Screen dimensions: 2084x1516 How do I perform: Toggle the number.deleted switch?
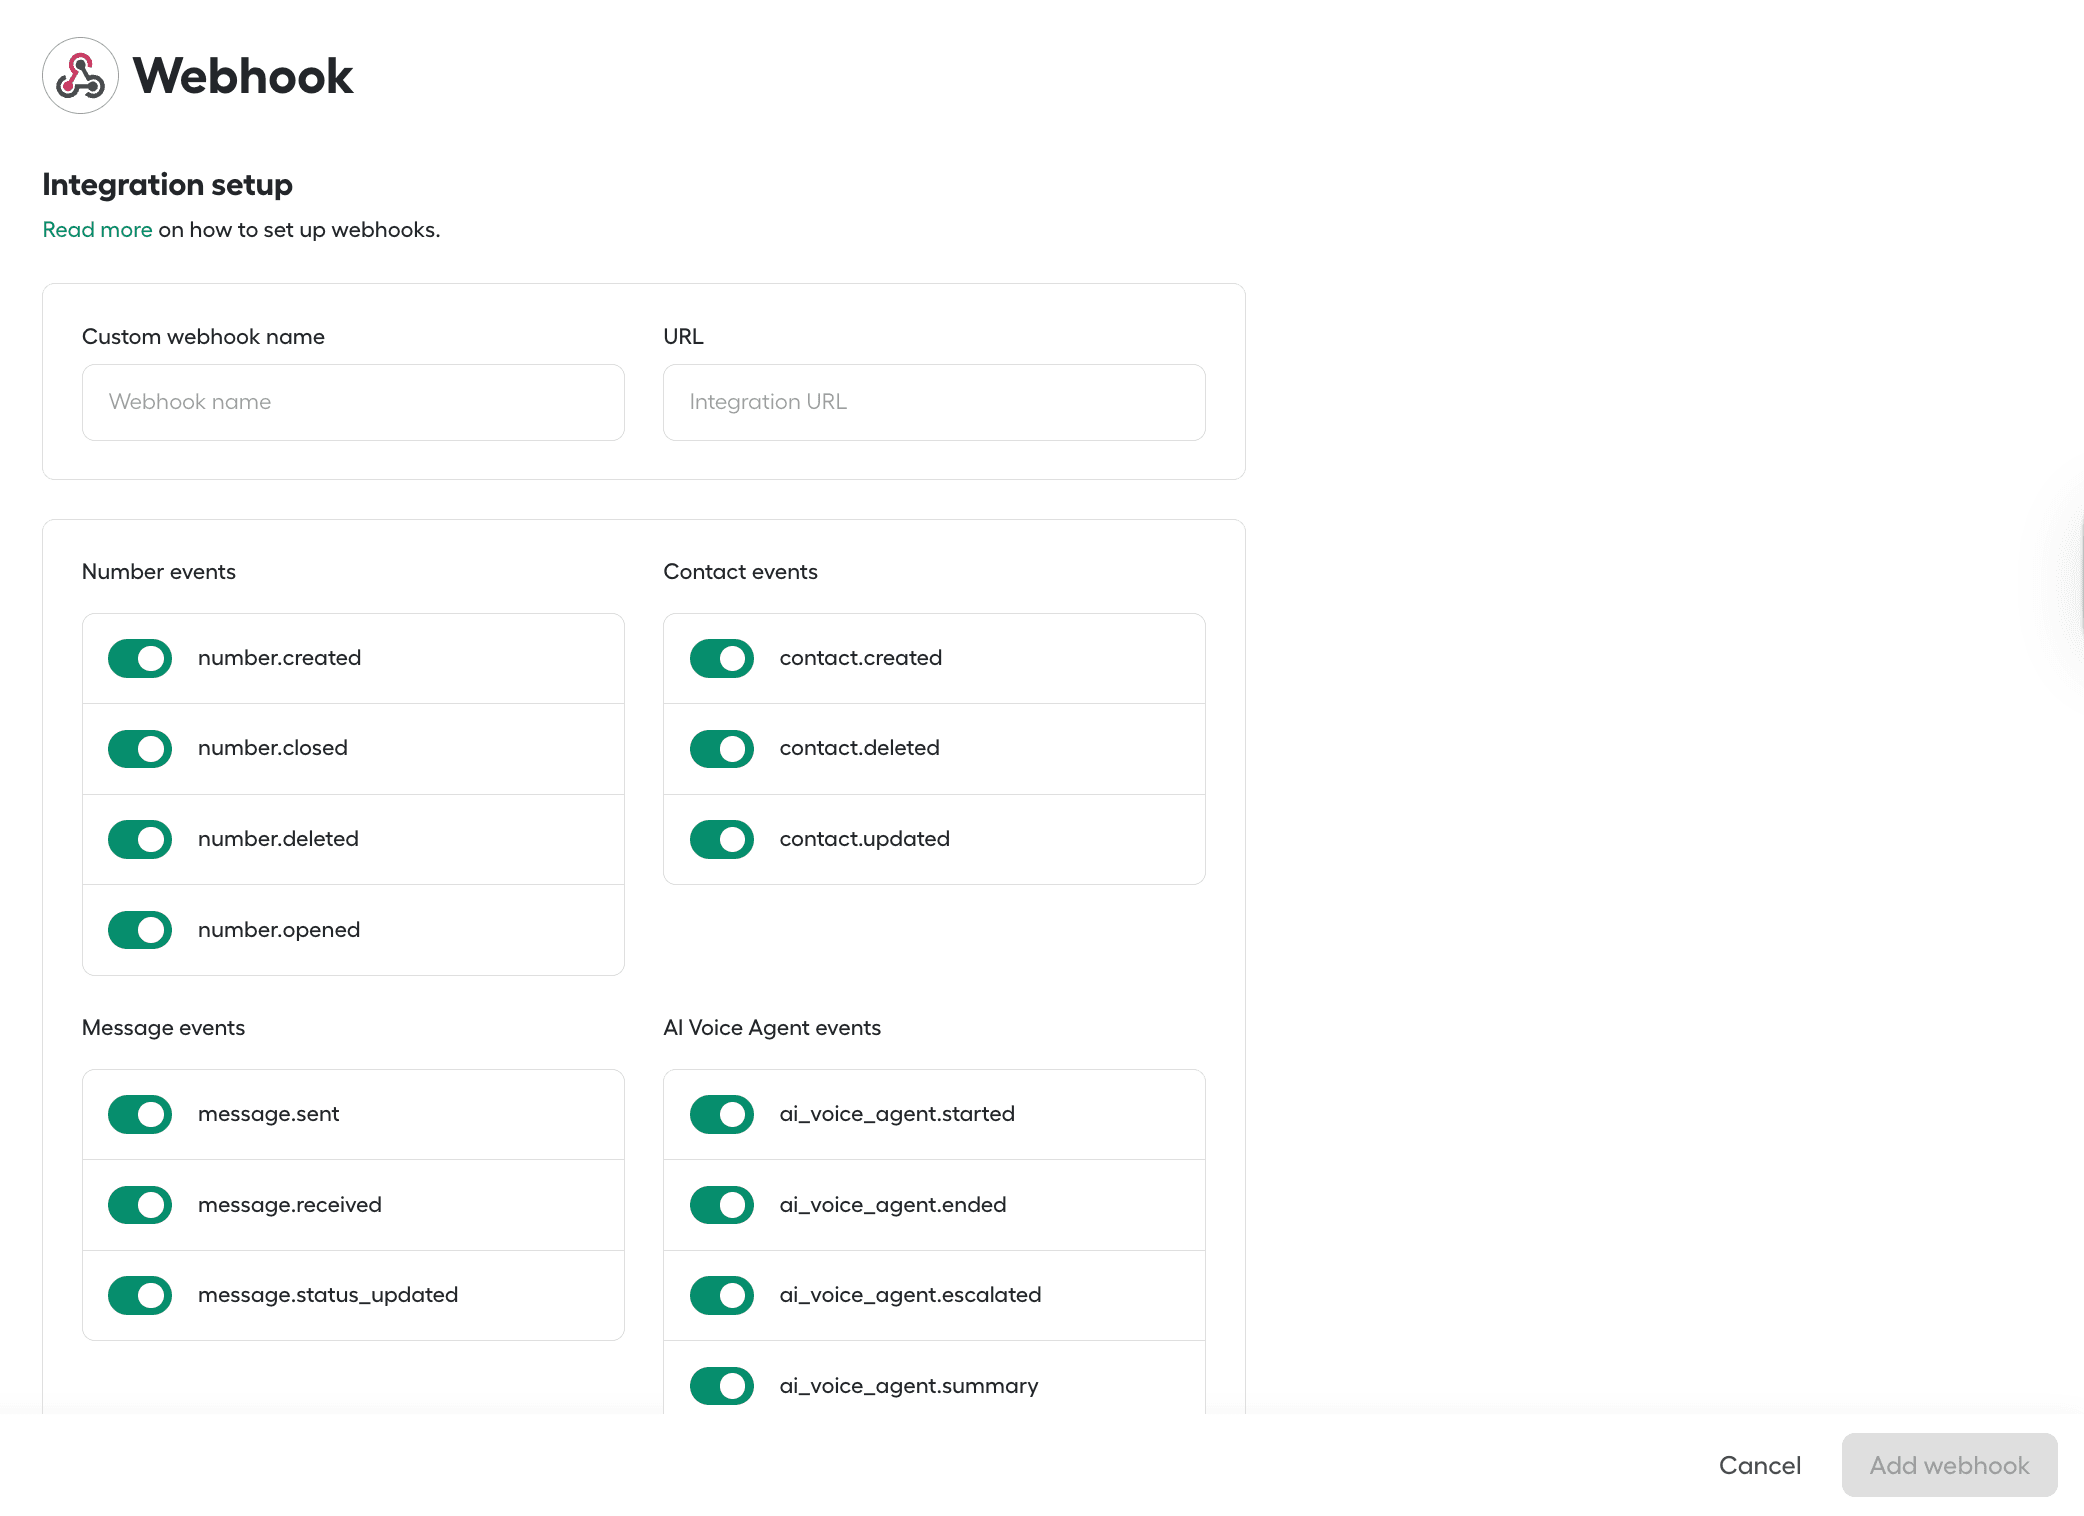(x=140, y=840)
